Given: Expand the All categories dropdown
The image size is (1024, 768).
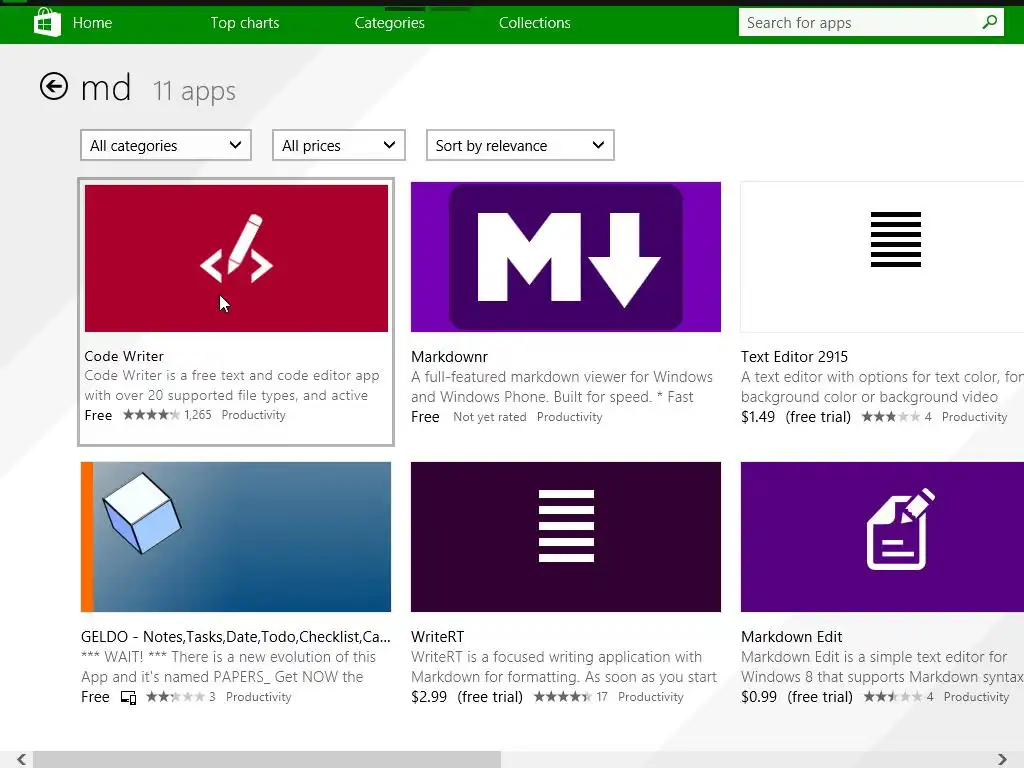Looking at the screenshot, I should pos(166,145).
